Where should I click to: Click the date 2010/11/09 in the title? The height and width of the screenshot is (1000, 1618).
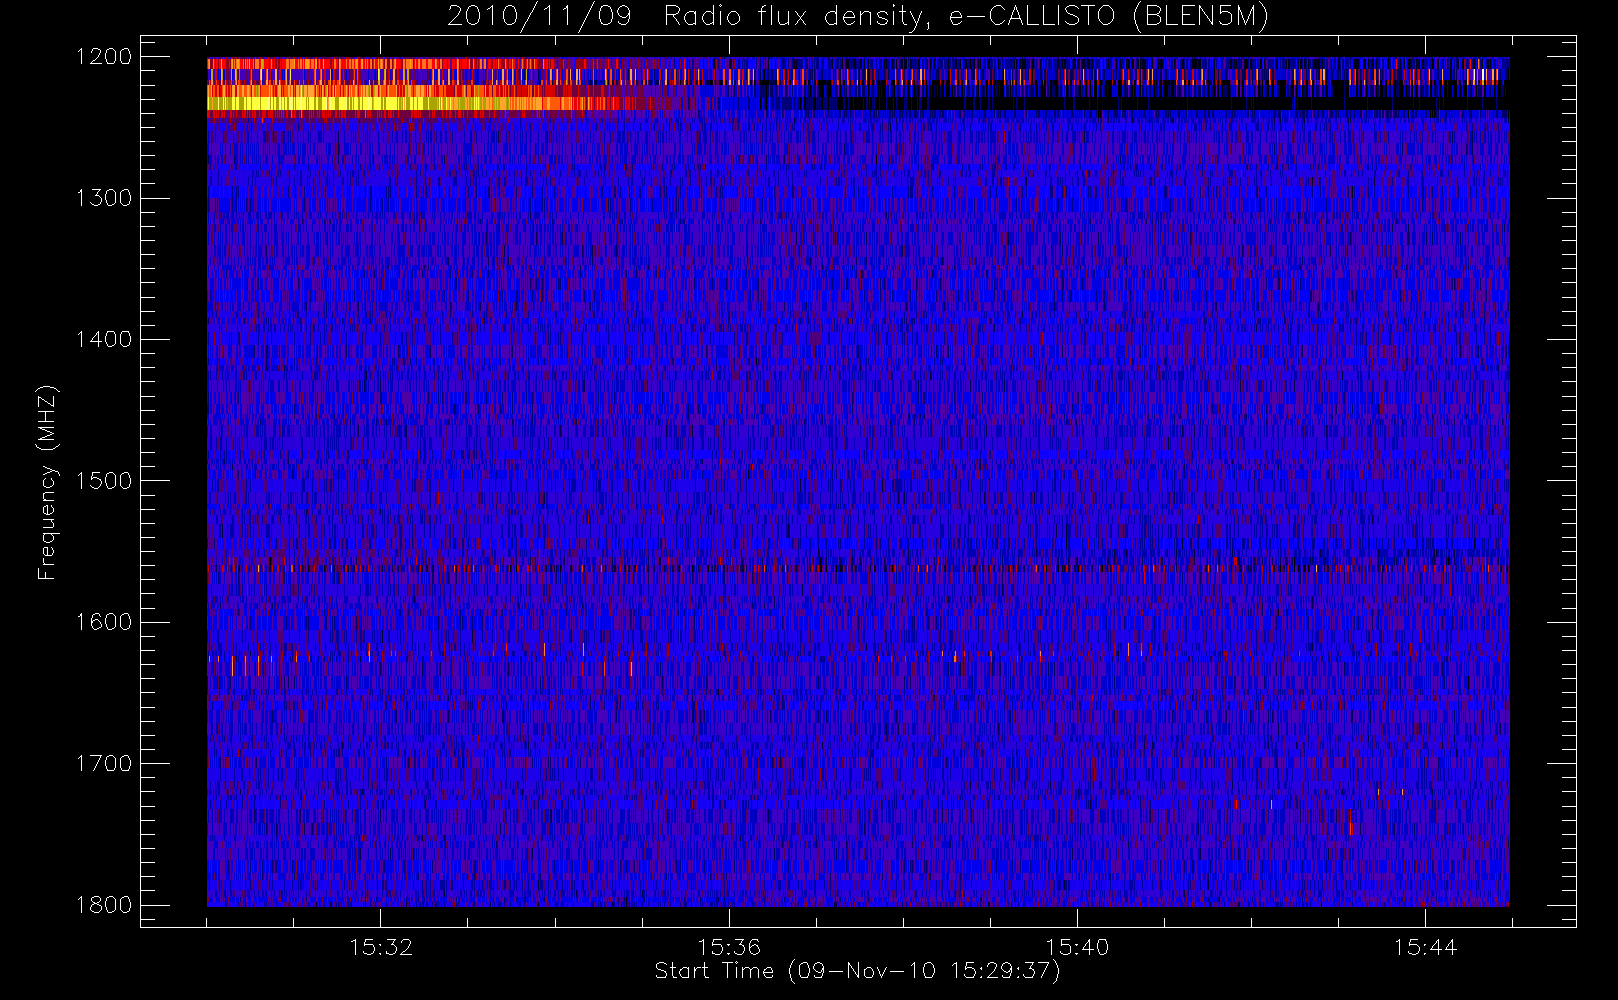pos(539,17)
